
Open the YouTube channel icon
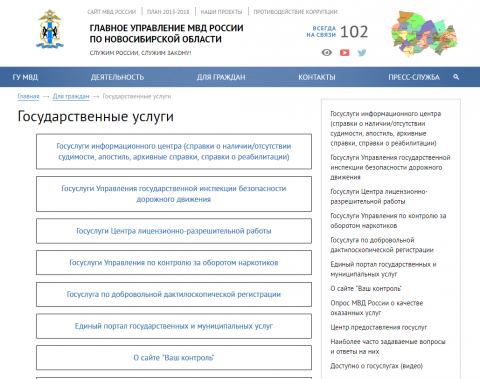[345, 53]
